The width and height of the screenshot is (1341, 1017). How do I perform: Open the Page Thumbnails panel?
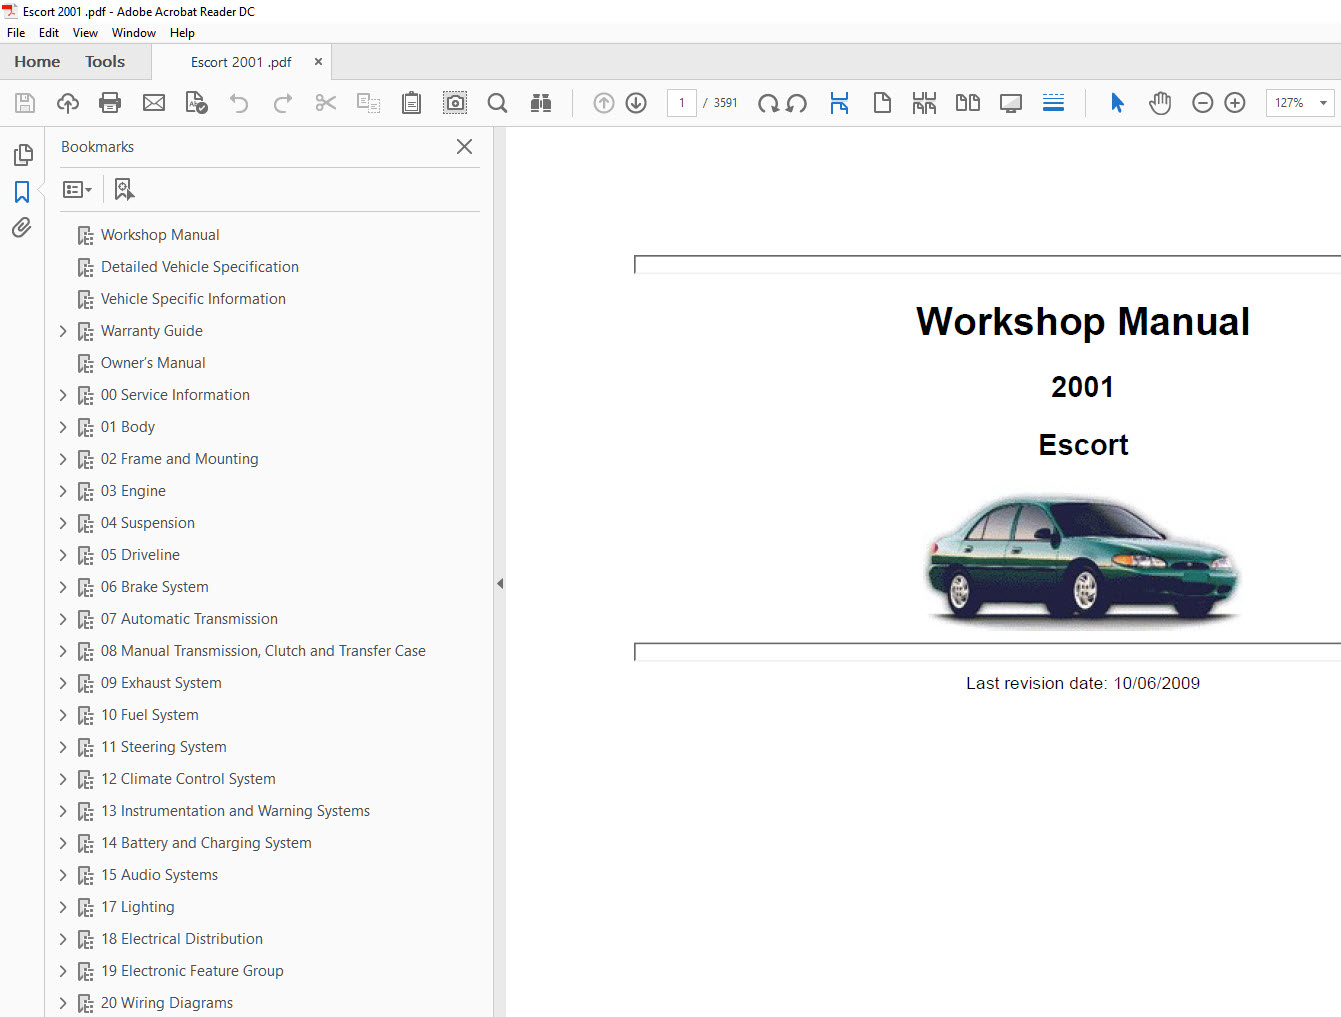pos(22,155)
